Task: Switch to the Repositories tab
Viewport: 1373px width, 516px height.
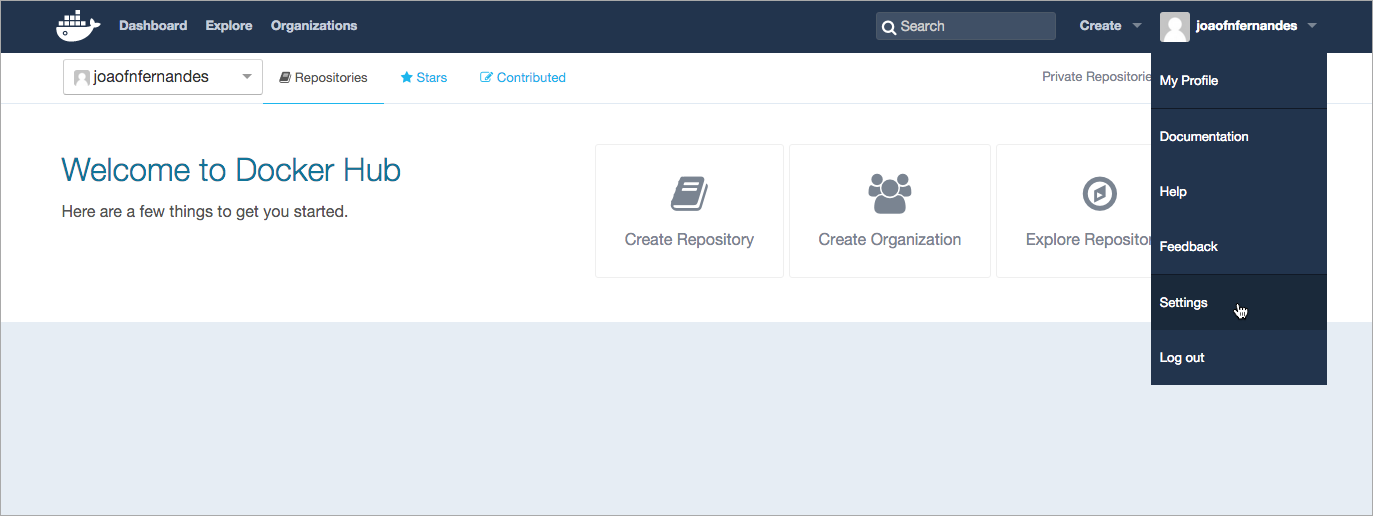Action: click(323, 78)
